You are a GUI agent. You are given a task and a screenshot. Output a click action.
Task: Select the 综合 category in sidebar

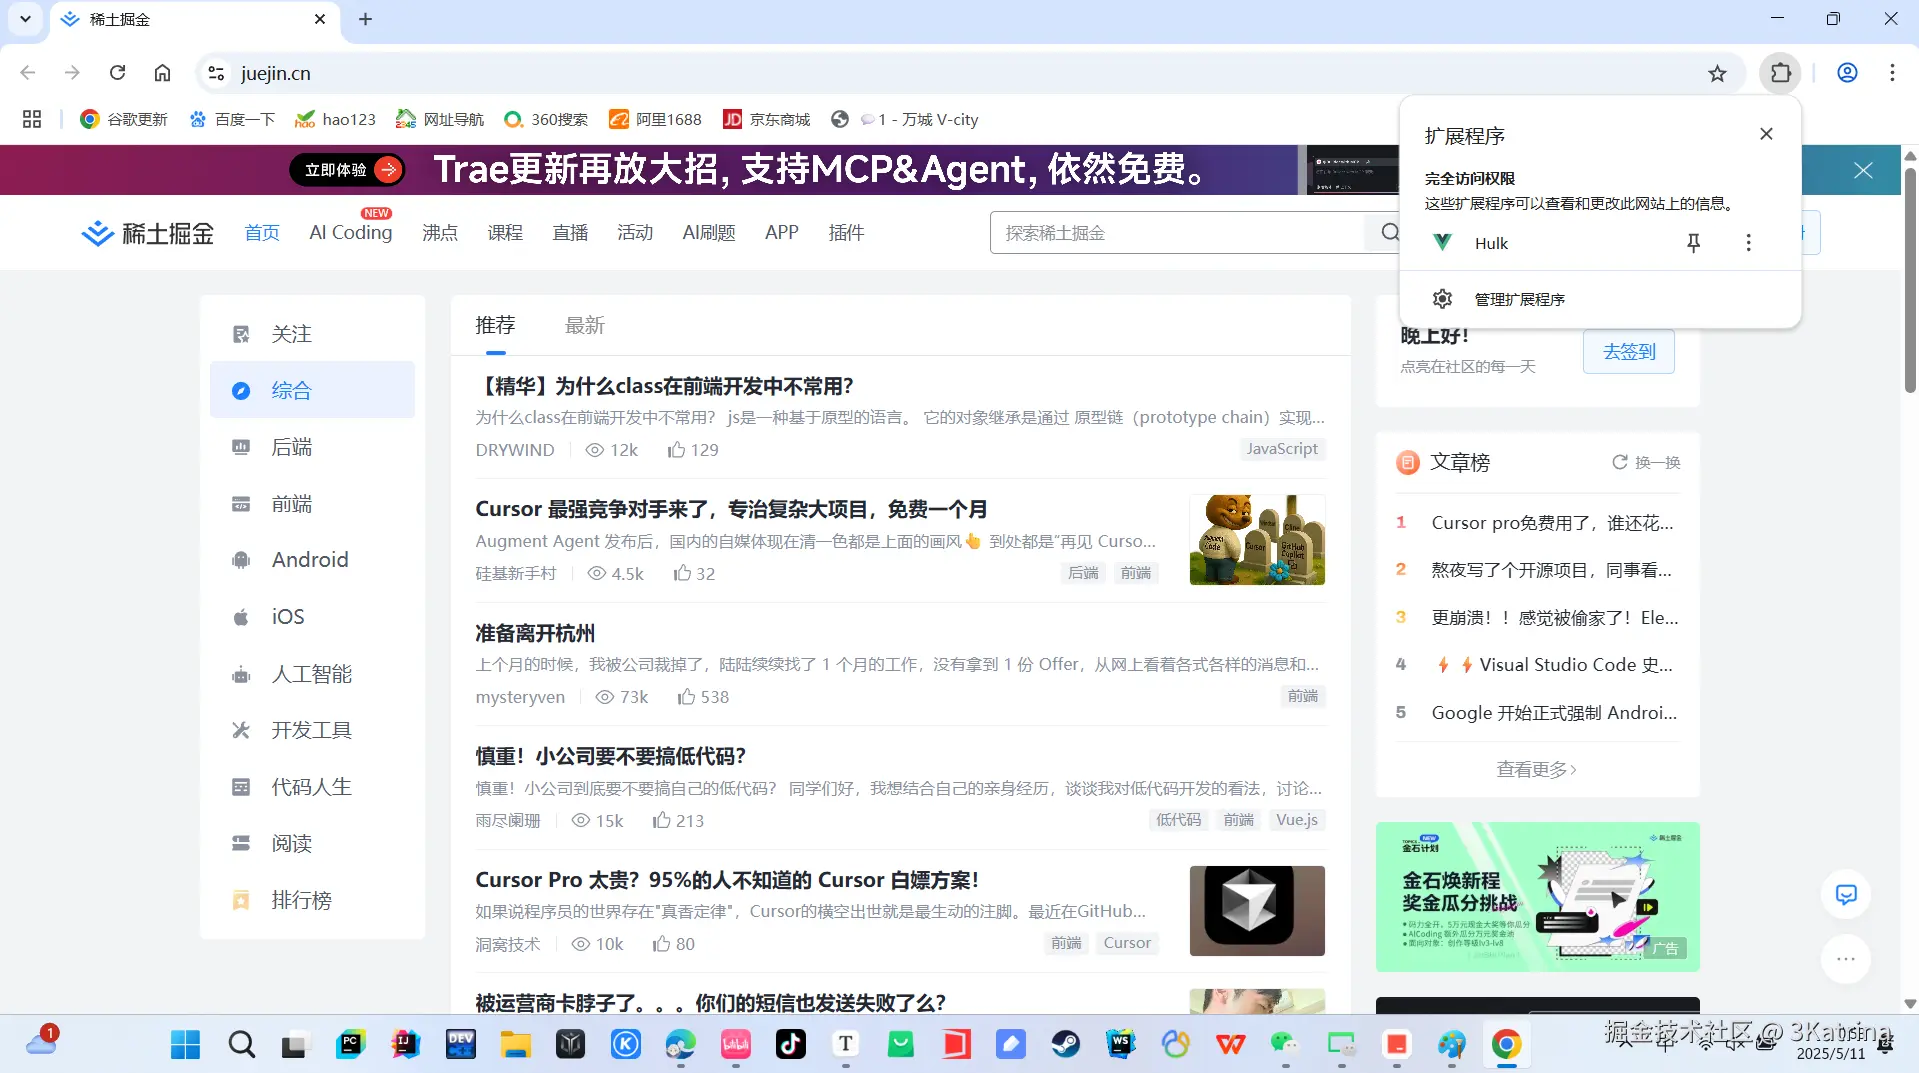coord(312,390)
